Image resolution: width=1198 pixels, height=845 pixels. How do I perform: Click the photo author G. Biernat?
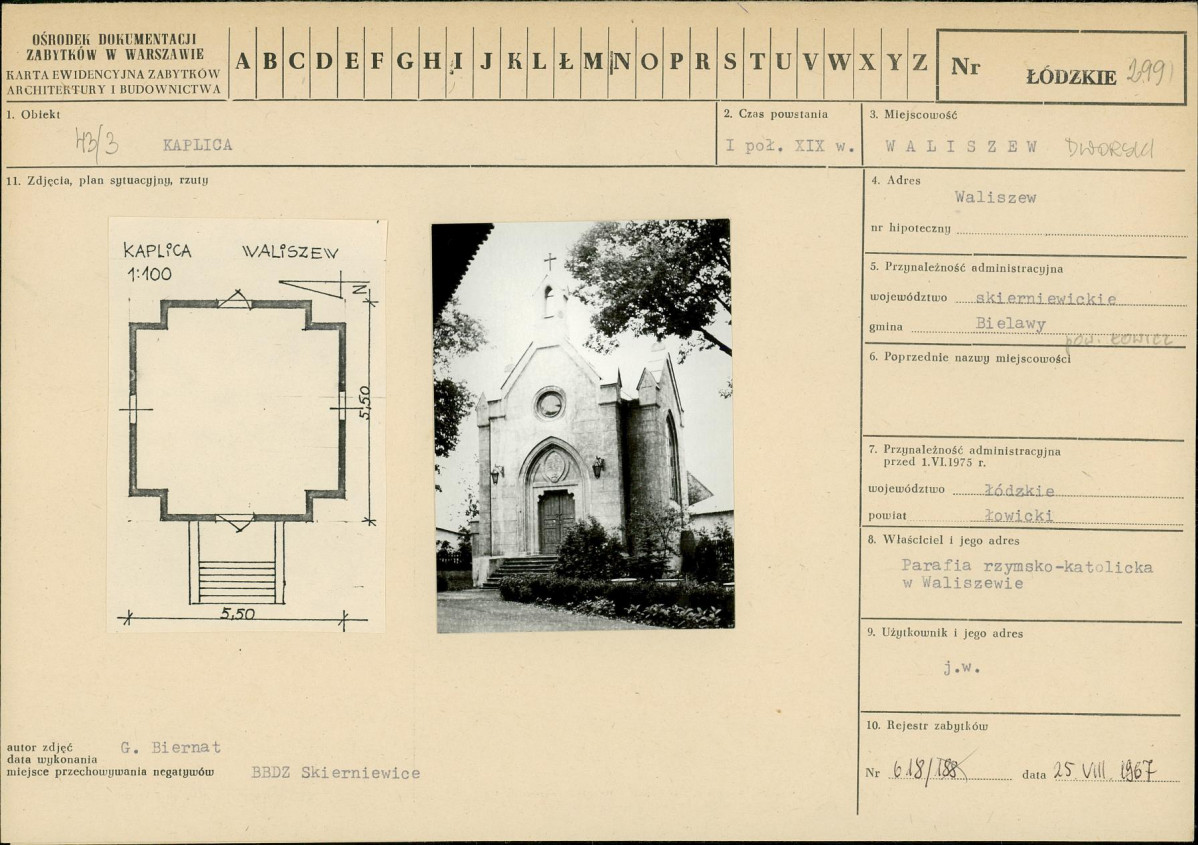pos(170,747)
